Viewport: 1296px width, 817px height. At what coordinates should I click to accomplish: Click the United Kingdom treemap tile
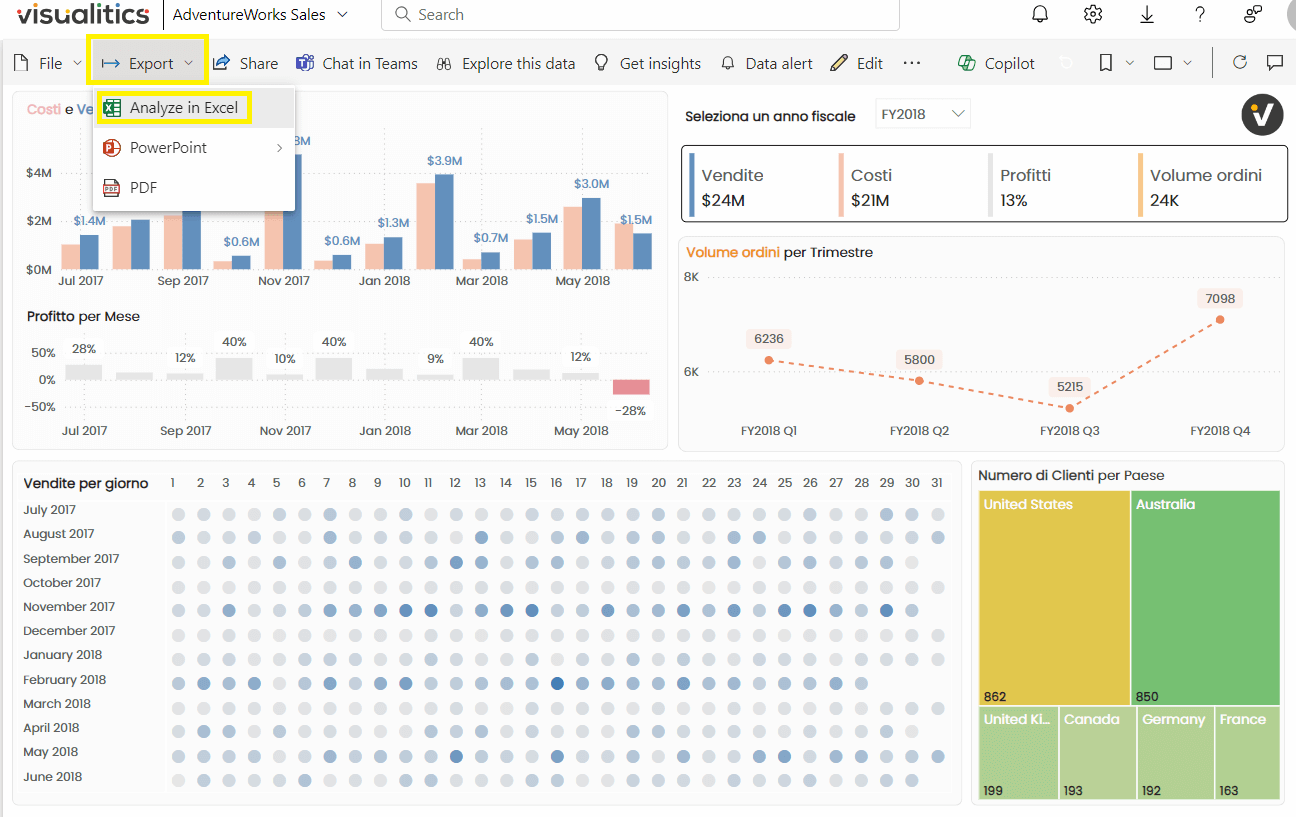point(1018,753)
